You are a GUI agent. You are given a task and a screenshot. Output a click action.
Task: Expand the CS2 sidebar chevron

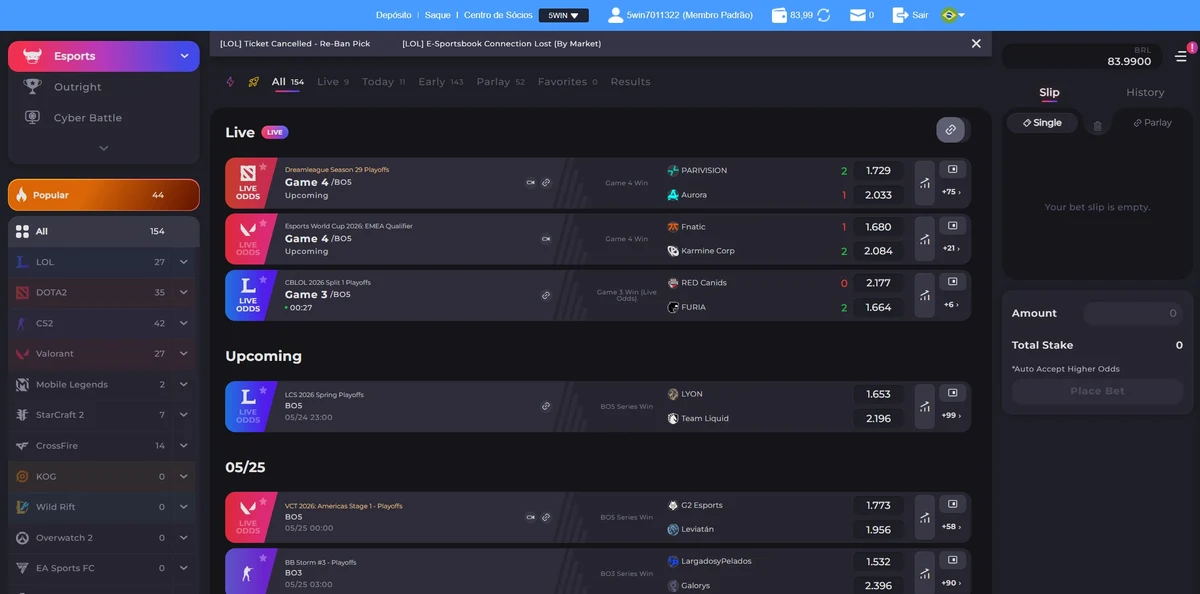click(x=184, y=323)
